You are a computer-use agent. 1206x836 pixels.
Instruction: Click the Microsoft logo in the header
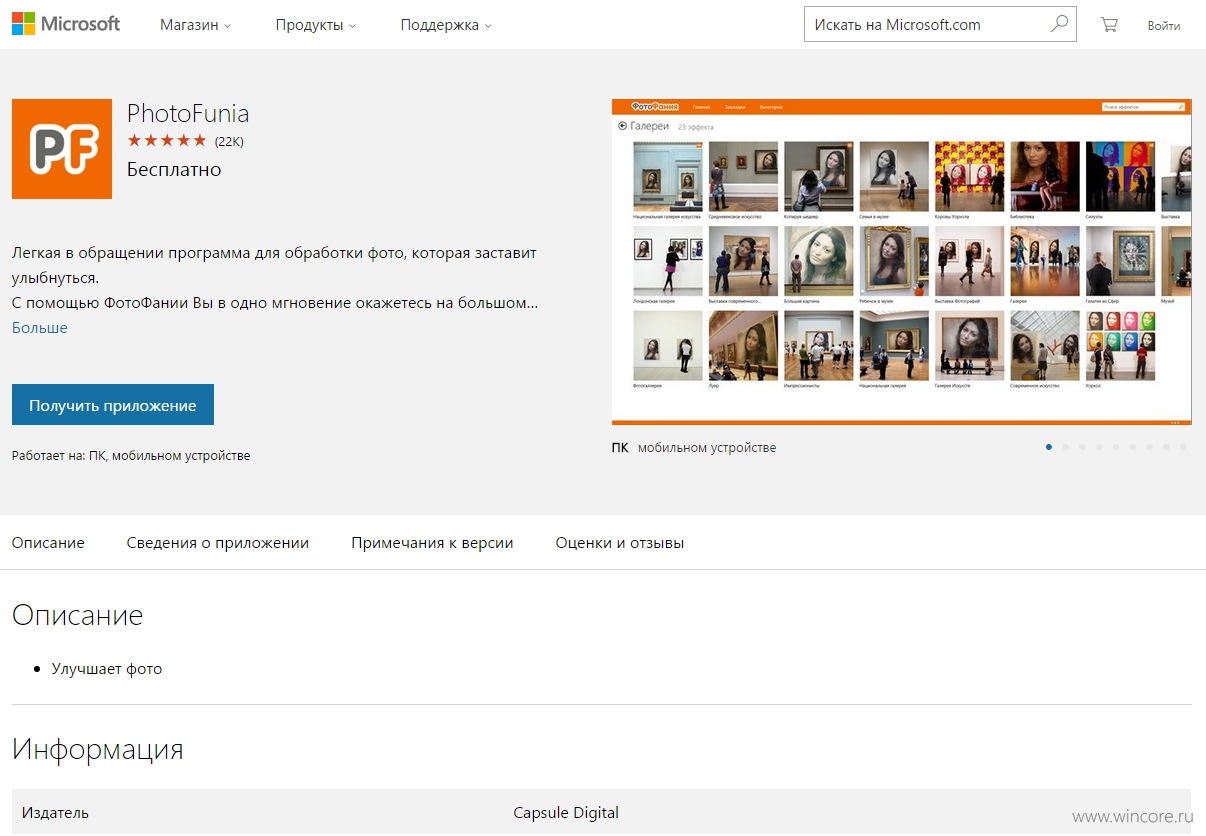pos(66,24)
